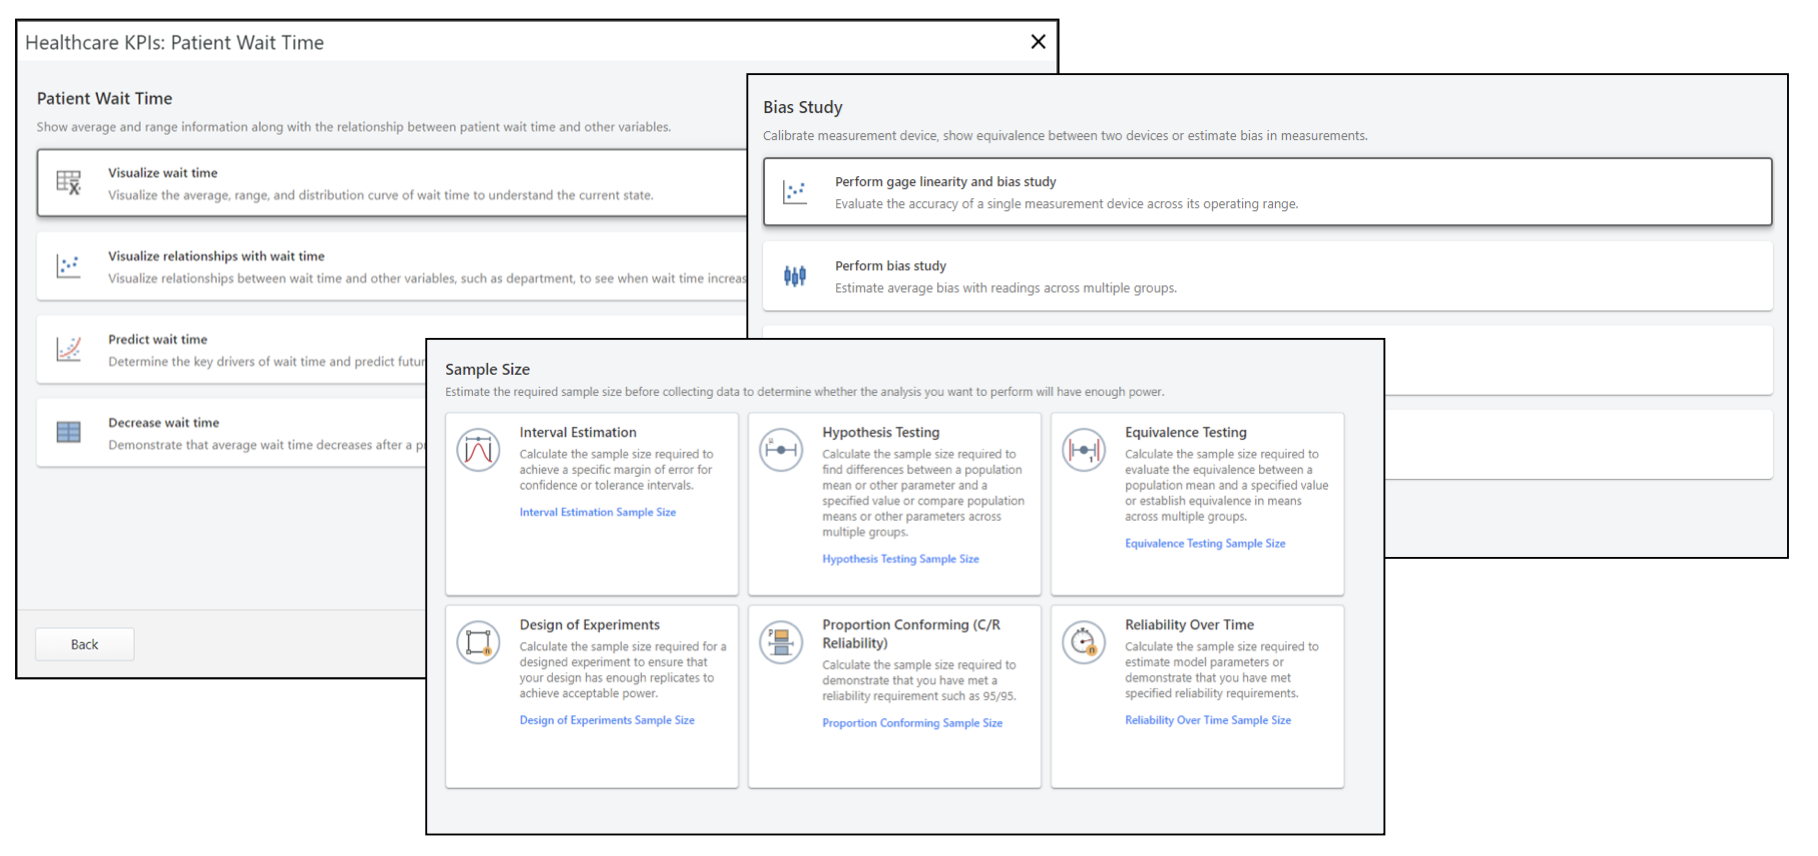Select Perform gage linearity and bias study
The image size is (1818, 856).
click(x=1267, y=191)
